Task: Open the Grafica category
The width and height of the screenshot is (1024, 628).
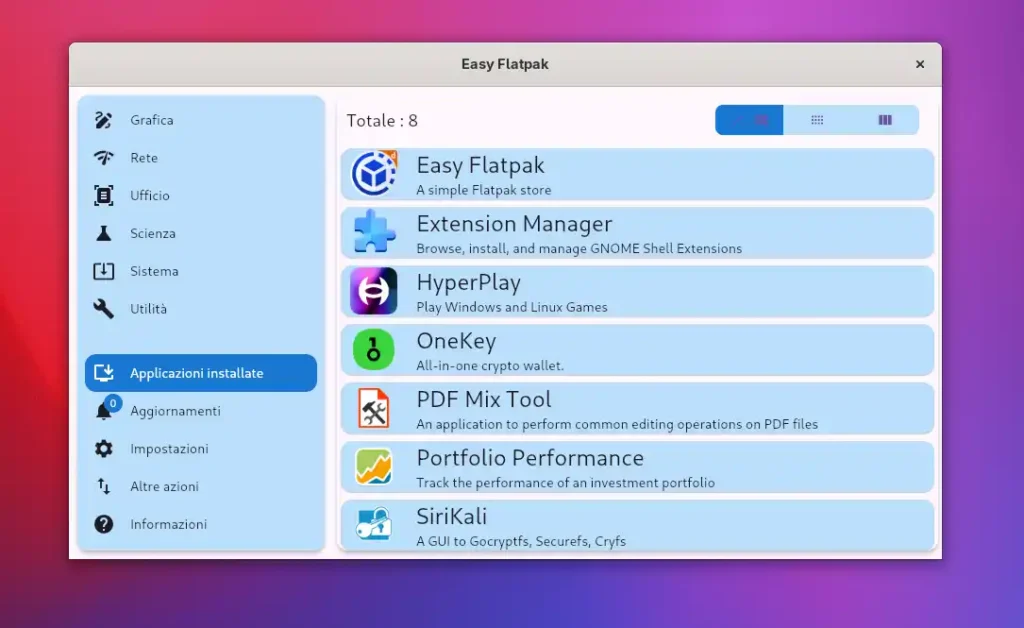Action: 151,120
